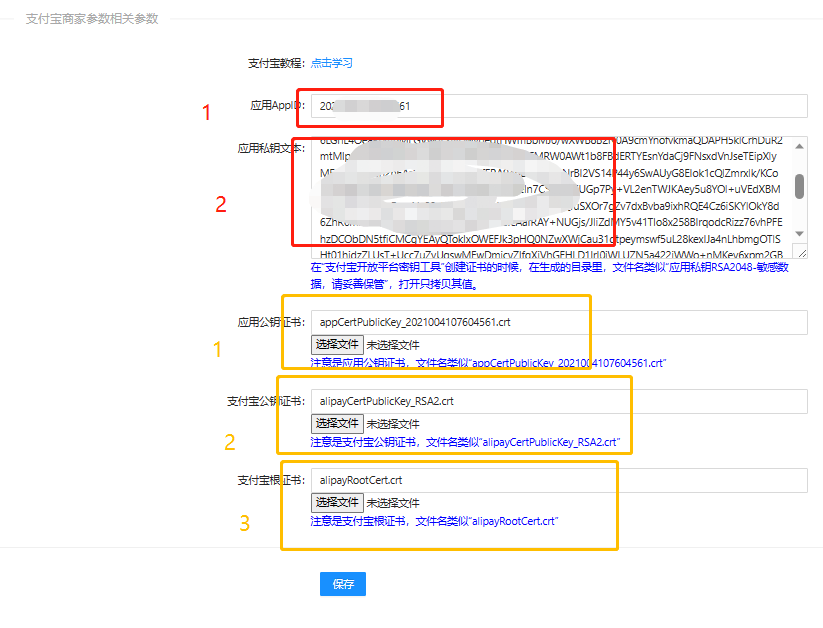Click the 应用私钥文本 label
Image resolution: width=823 pixels, height=628 pixels.
point(270,148)
